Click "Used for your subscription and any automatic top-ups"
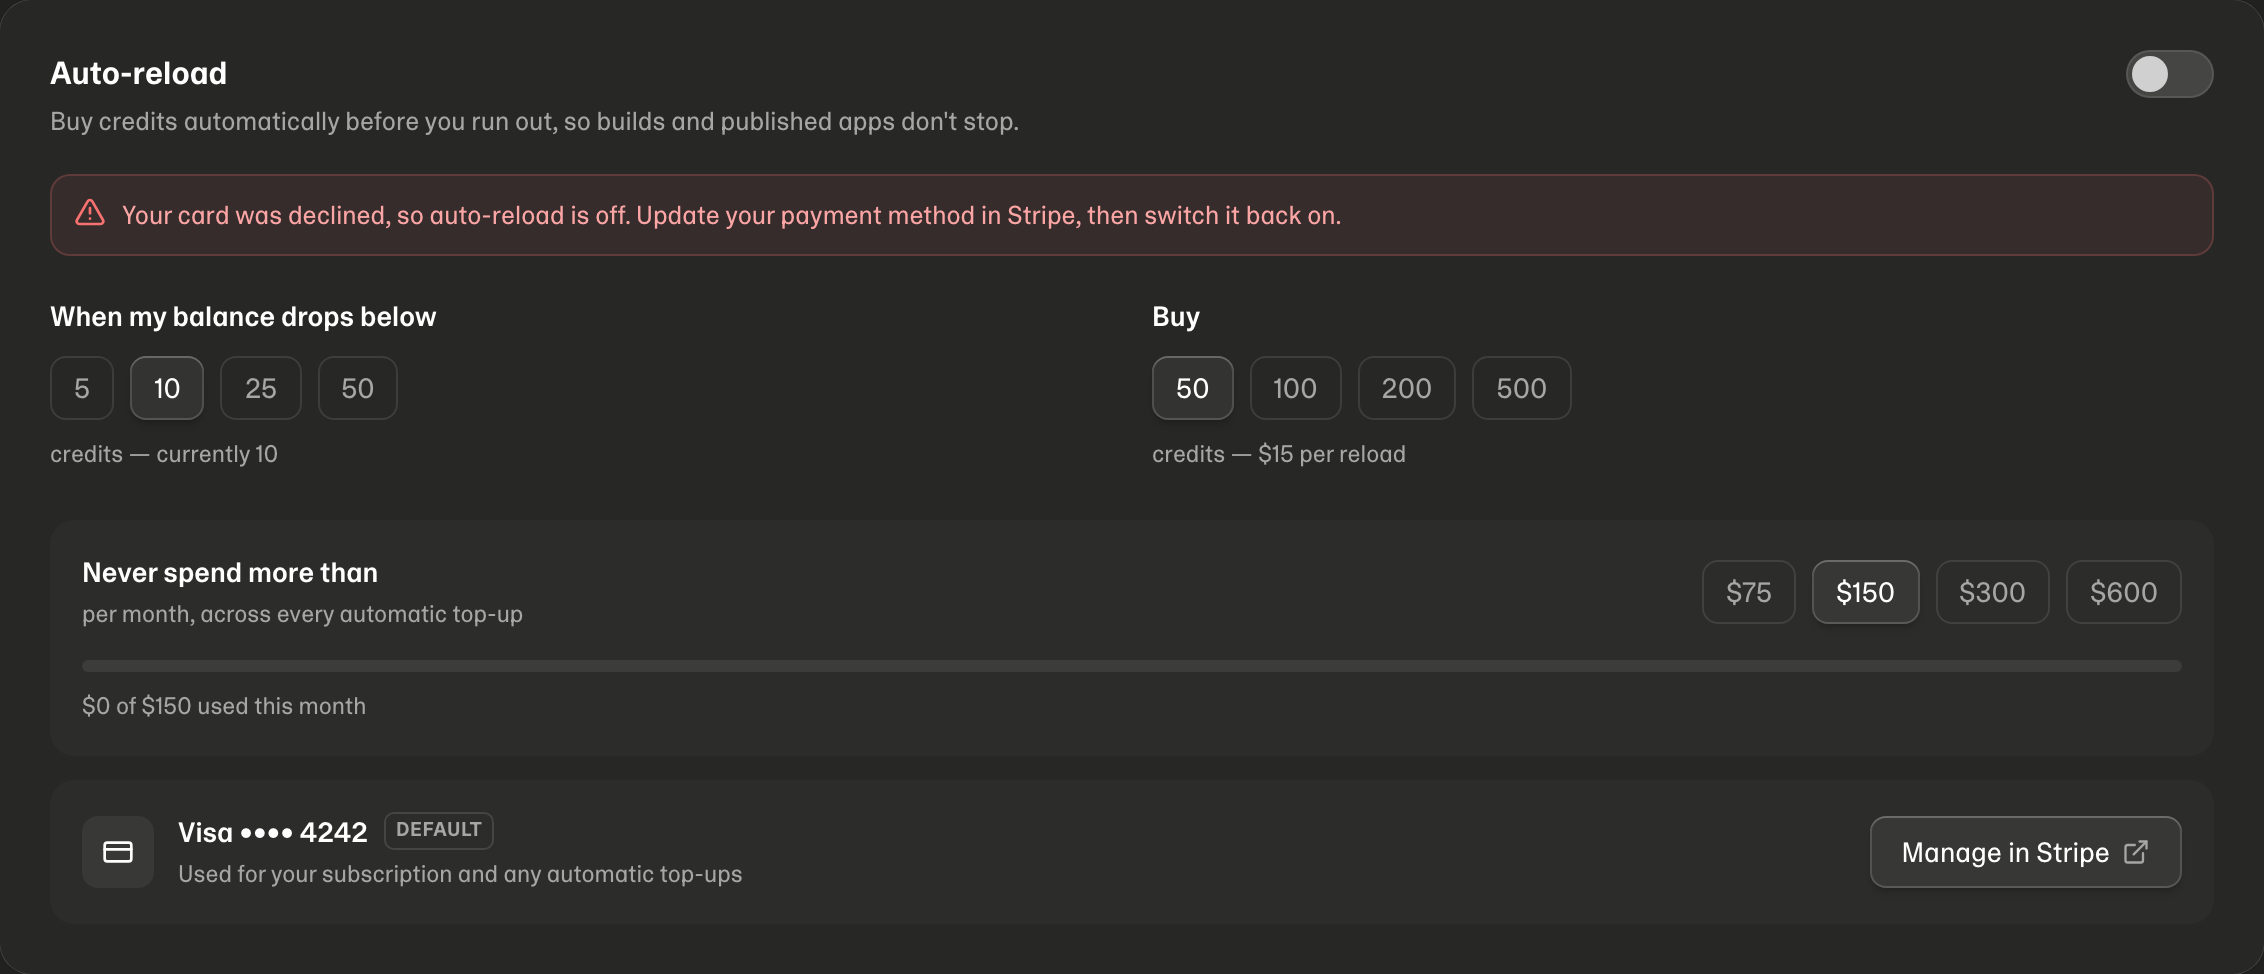The width and height of the screenshot is (2264, 974). click(x=460, y=874)
